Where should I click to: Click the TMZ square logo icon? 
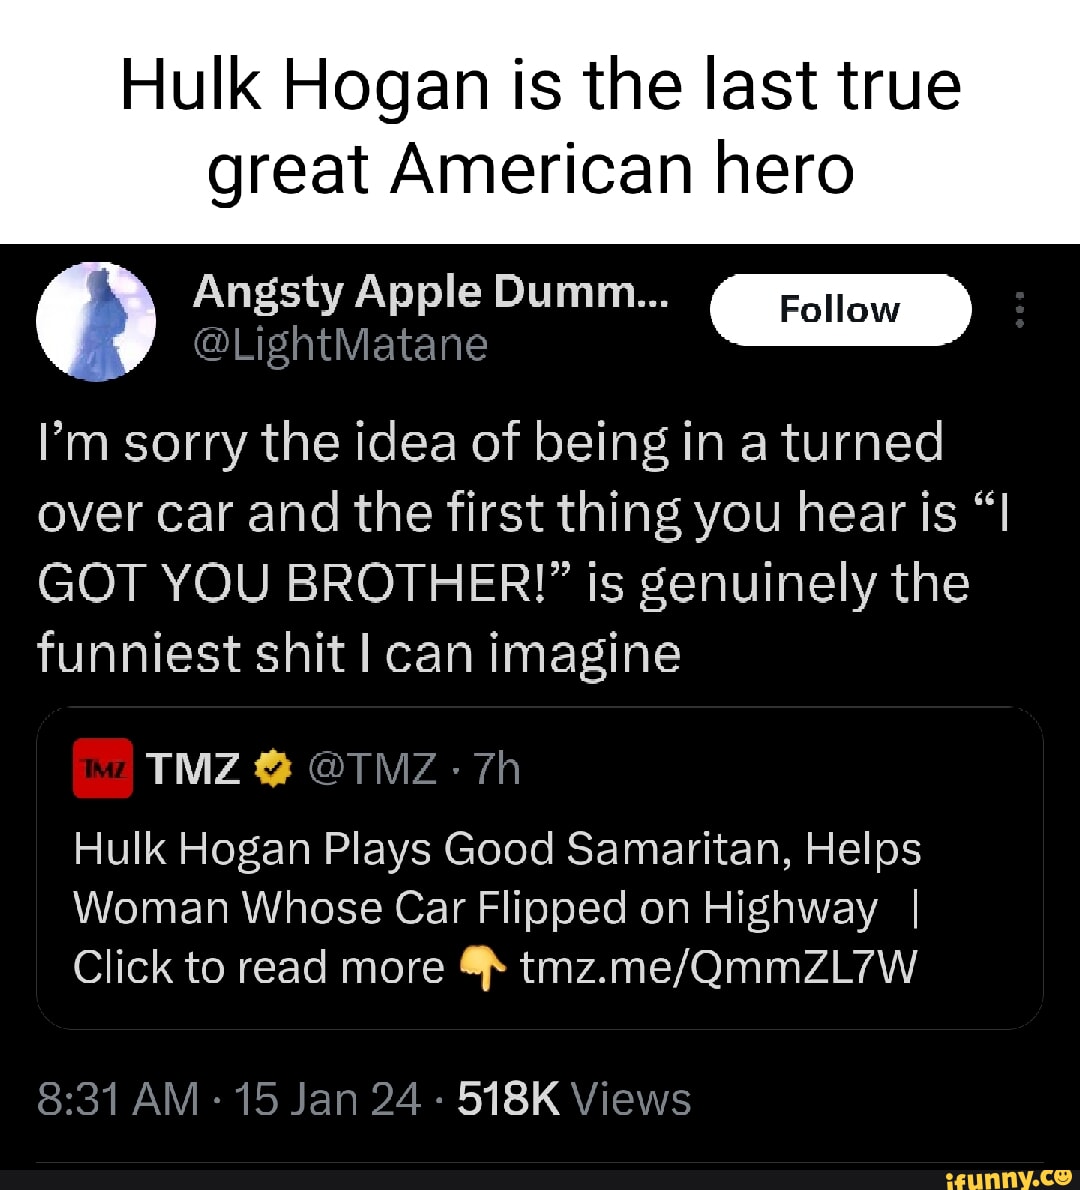point(101,769)
